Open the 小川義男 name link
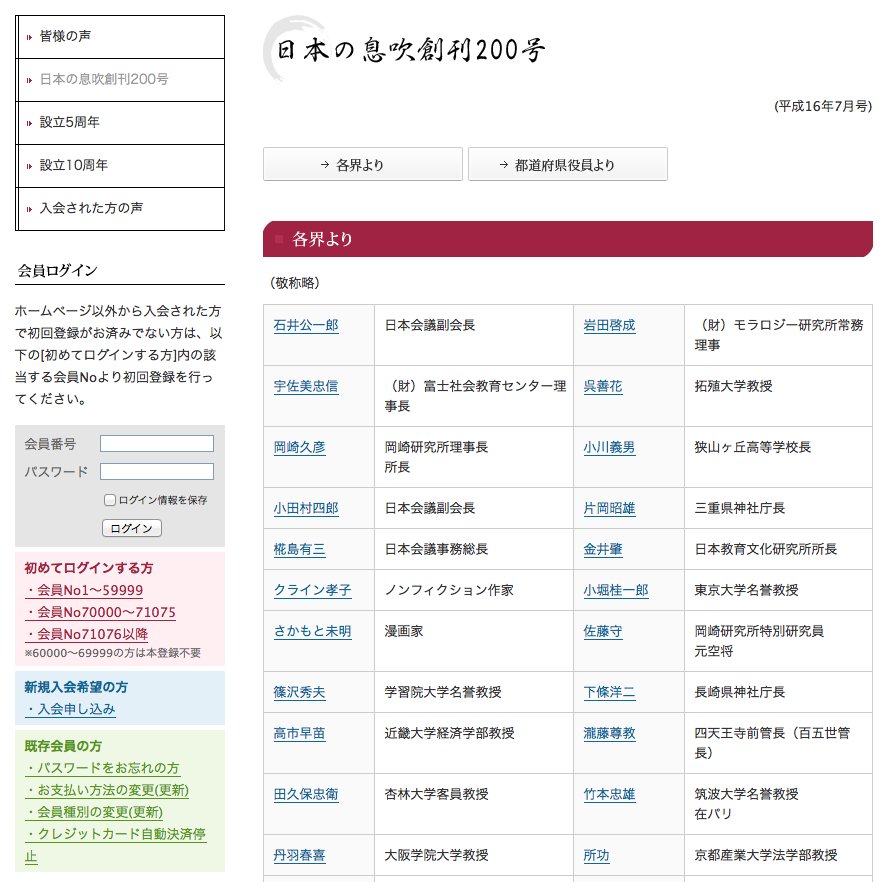 click(x=609, y=448)
